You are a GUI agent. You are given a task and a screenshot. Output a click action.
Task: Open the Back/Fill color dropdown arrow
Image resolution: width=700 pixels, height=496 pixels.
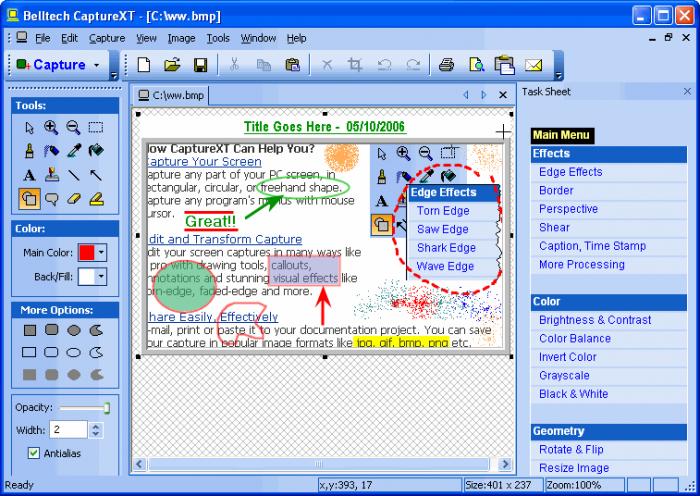point(101,276)
